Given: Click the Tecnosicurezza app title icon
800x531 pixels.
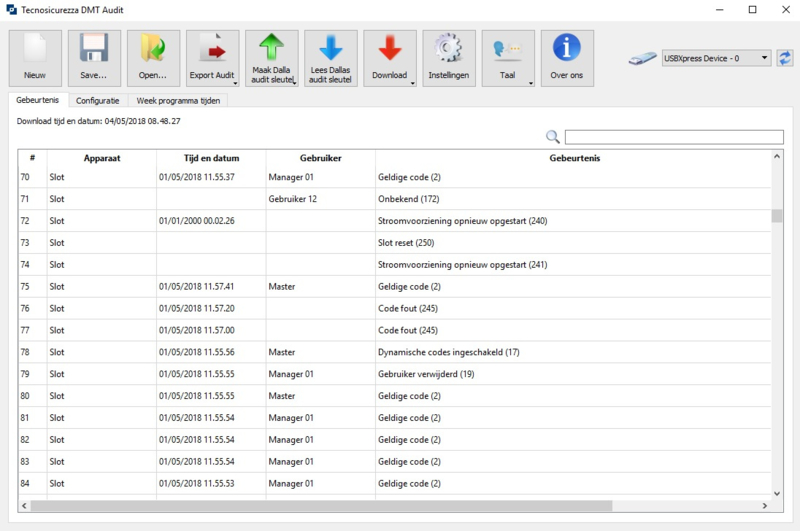Looking at the screenshot, I should [x=11, y=10].
